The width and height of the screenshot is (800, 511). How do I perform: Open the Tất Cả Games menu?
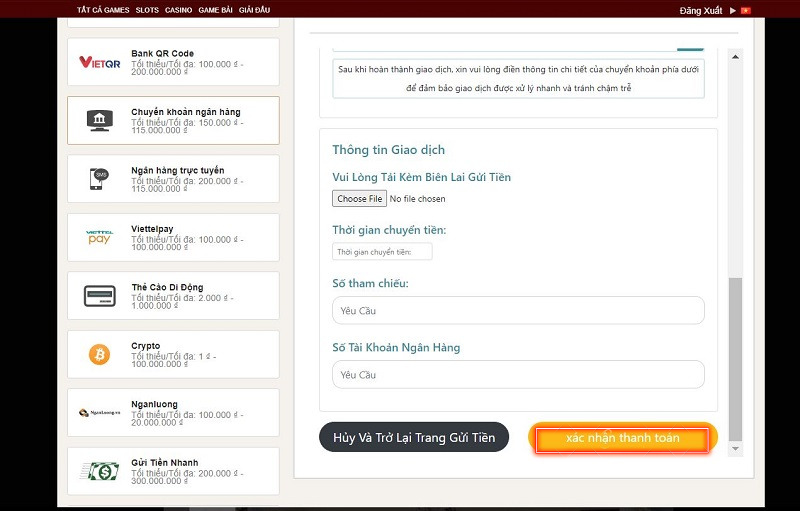[103, 9]
